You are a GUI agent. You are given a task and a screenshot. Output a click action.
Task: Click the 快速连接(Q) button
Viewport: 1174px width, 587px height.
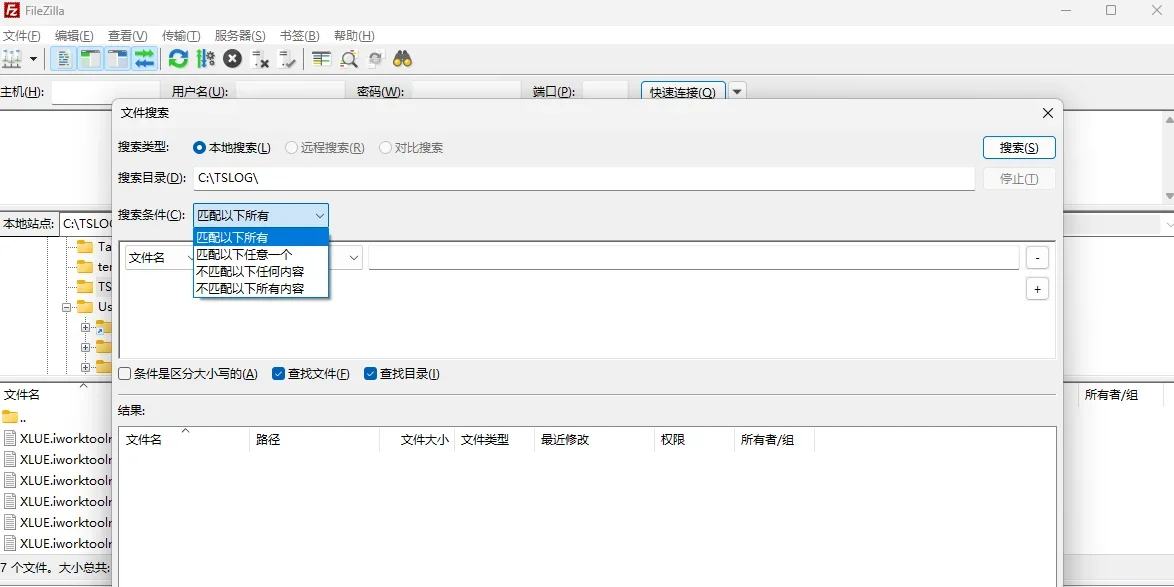click(x=683, y=92)
